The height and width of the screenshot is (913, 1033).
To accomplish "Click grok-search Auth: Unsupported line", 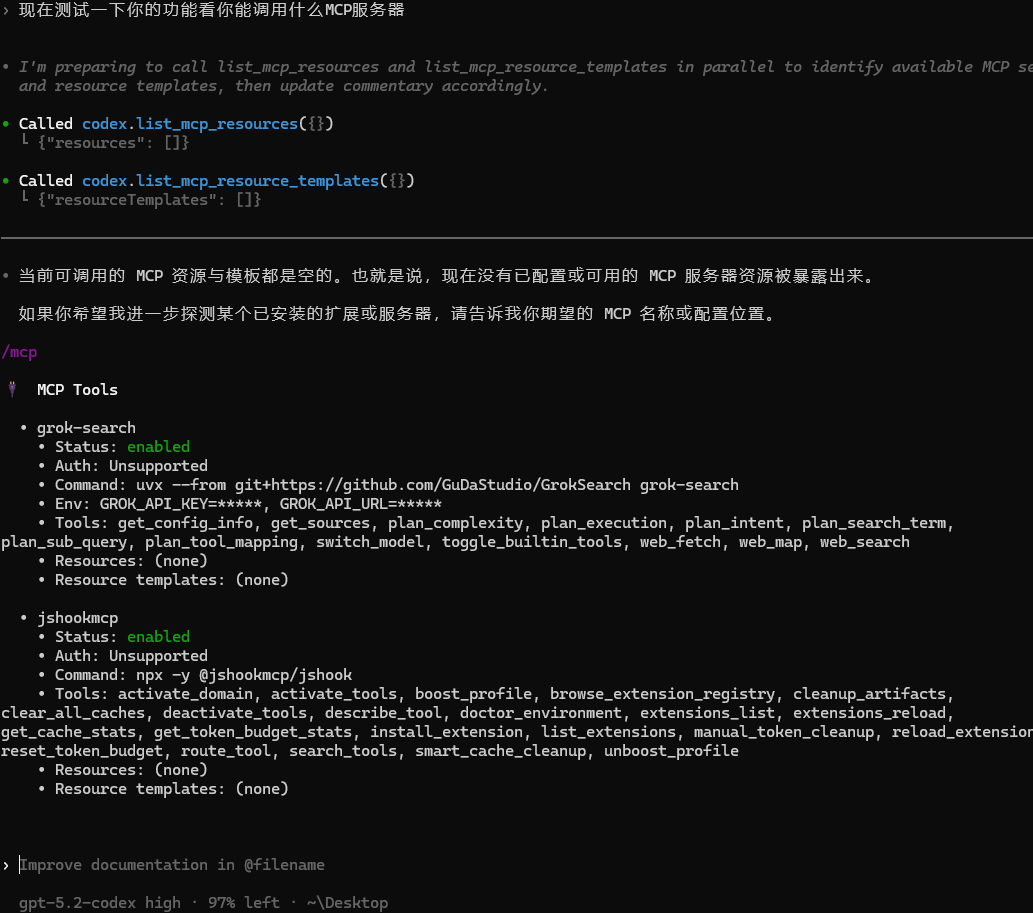I will 131,466.
